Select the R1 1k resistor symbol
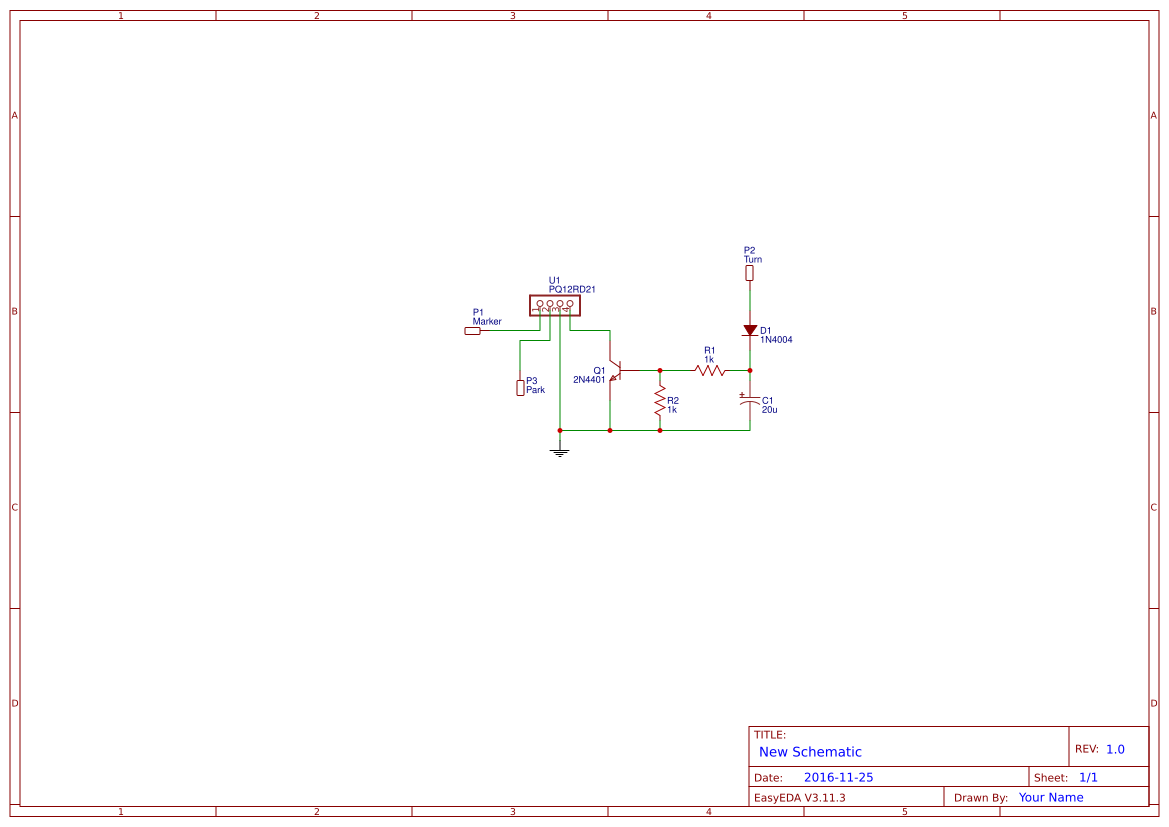The height and width of the screenshot is (827, 1169). coord(709,370)
